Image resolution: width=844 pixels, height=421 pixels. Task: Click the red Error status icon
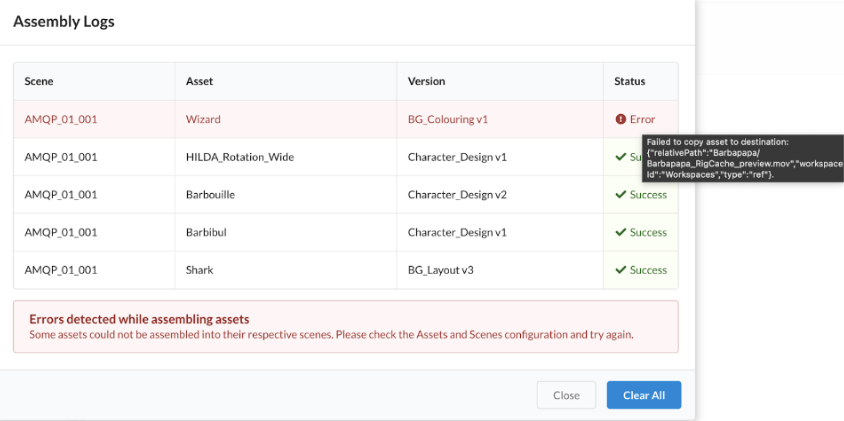click(x=620, y=120)
